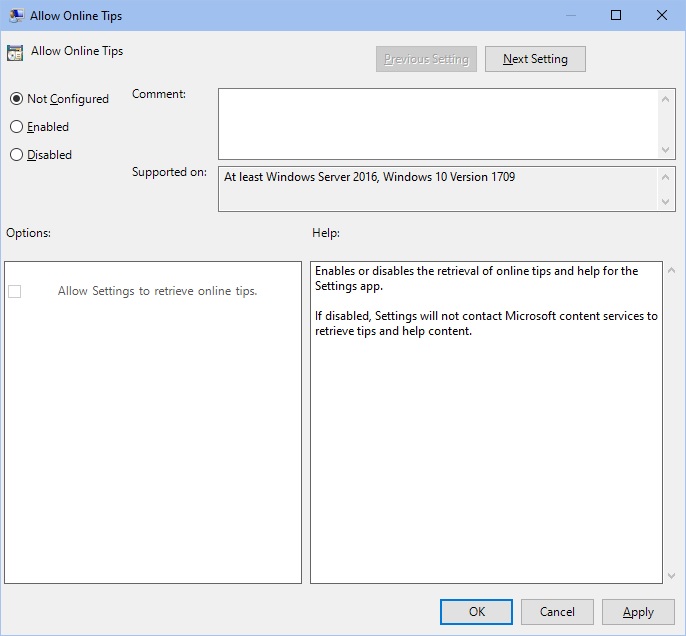
Task: Tick Allow Settings to retrieve online tips checkbox
Action: pyautogui.click(x=14, y=291)
